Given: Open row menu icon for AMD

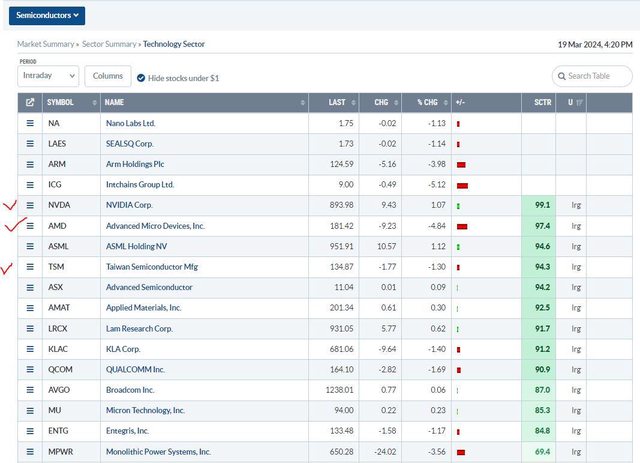Looking at the screenshot, I should click(x=30, y=226).
